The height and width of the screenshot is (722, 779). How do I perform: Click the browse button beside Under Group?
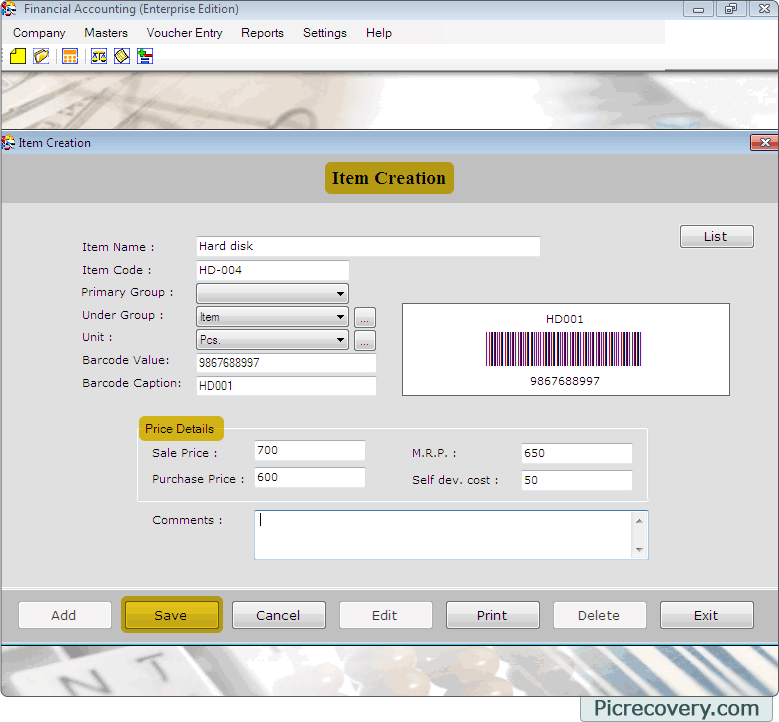365,318
